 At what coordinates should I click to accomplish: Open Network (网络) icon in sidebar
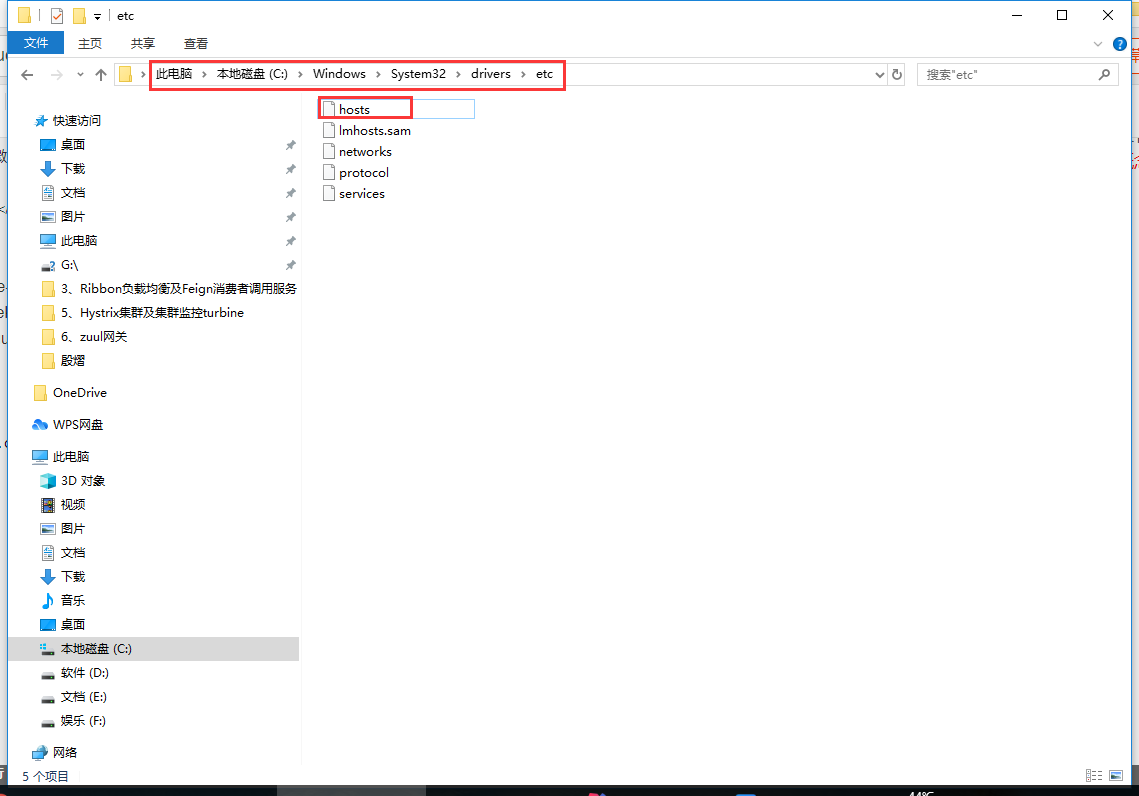pyautogui.click(x=40, y=753)
